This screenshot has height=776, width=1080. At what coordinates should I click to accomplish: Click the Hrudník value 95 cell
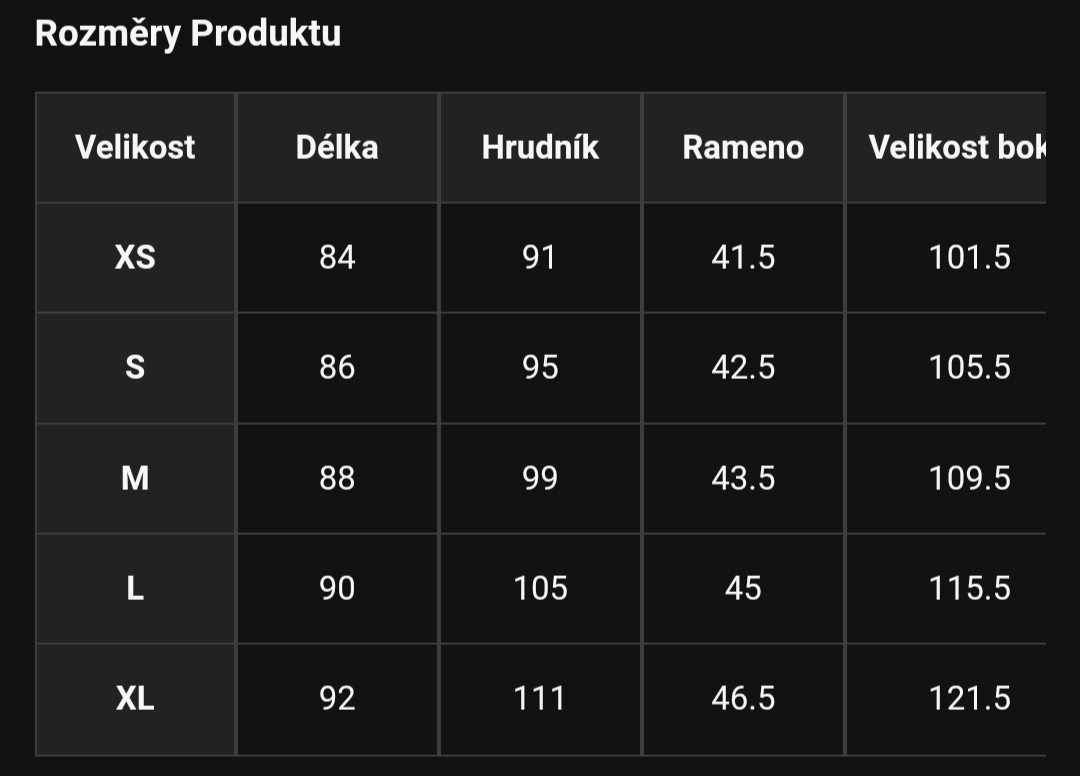coord(540,368)
